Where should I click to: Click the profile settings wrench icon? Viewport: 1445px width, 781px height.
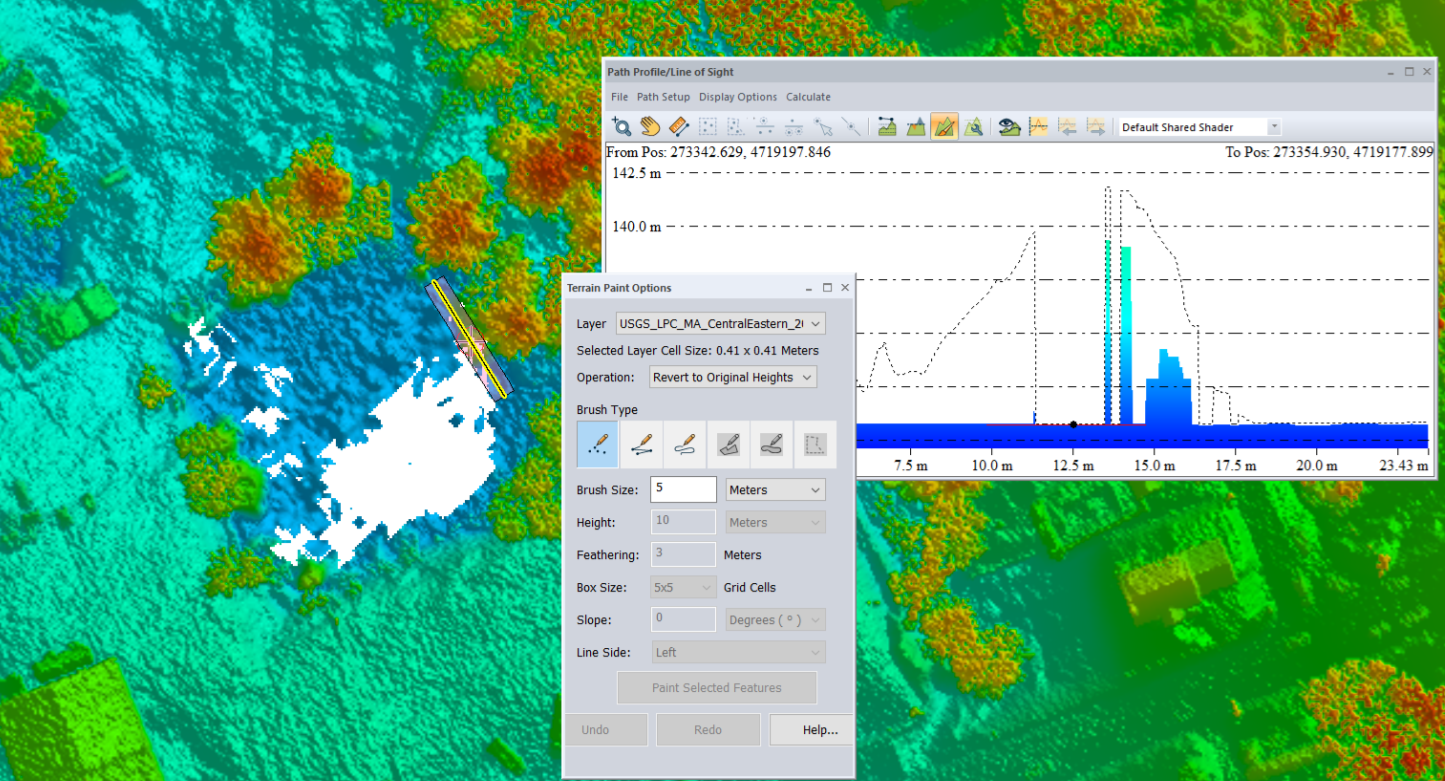point(973,127)
